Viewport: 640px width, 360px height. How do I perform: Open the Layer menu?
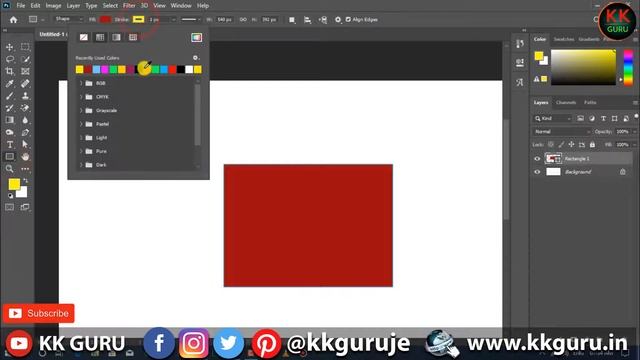[73, 6]
